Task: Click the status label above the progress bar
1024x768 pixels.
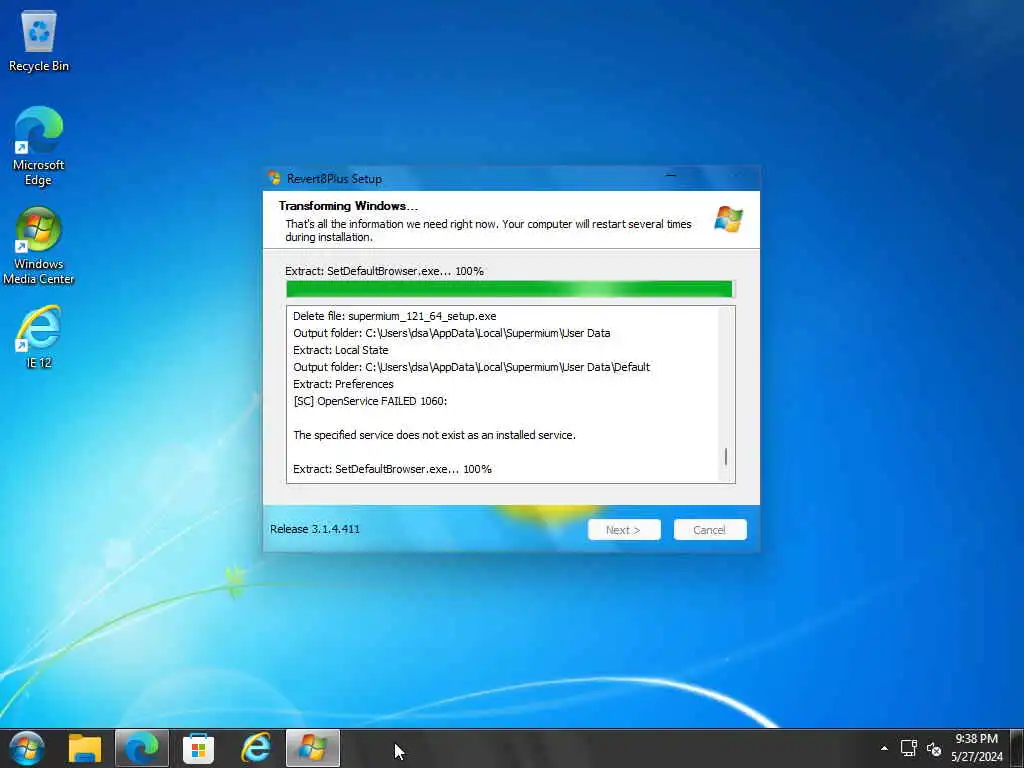Action: coord(384,271)
